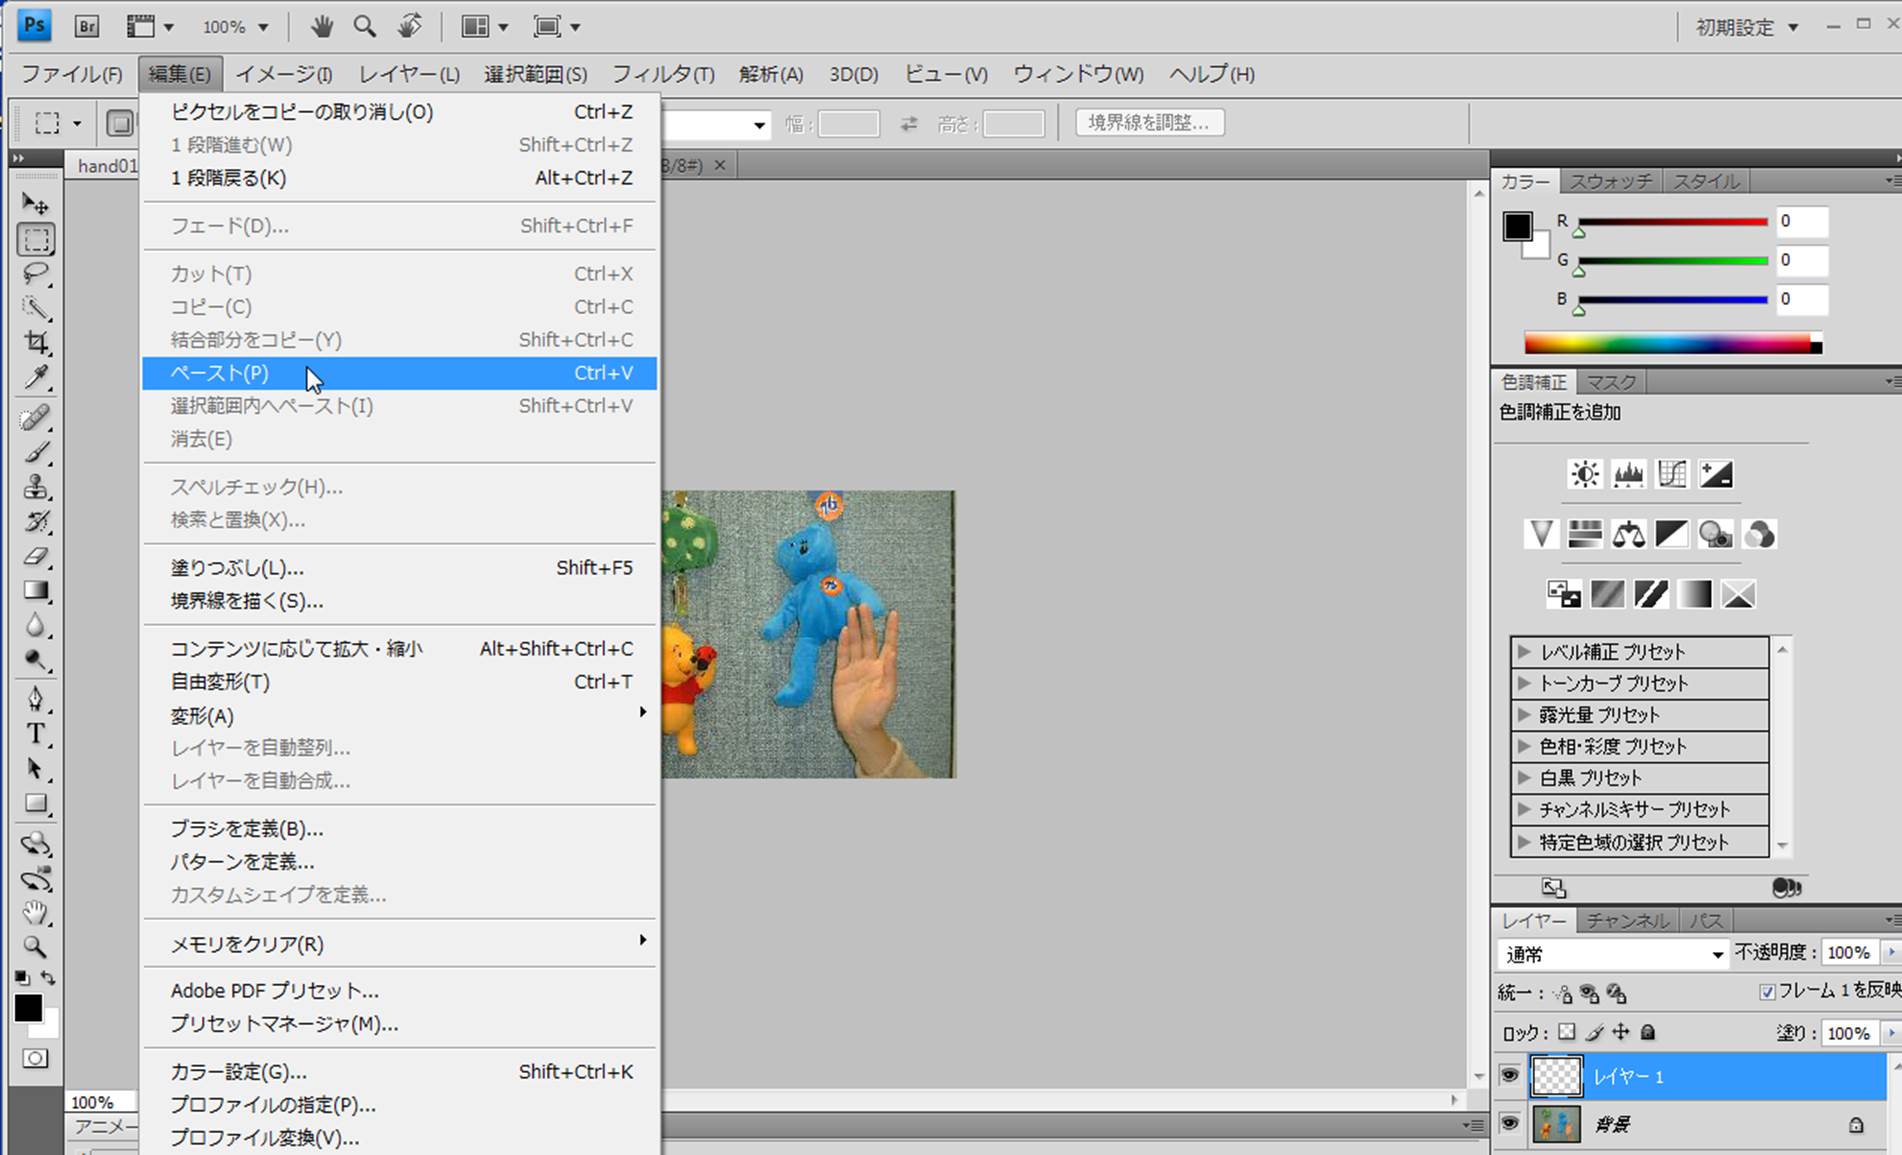Expand the トーンカーブ プリセット group
This screenshot has height=1155, width=1902.
(1524, 684)
